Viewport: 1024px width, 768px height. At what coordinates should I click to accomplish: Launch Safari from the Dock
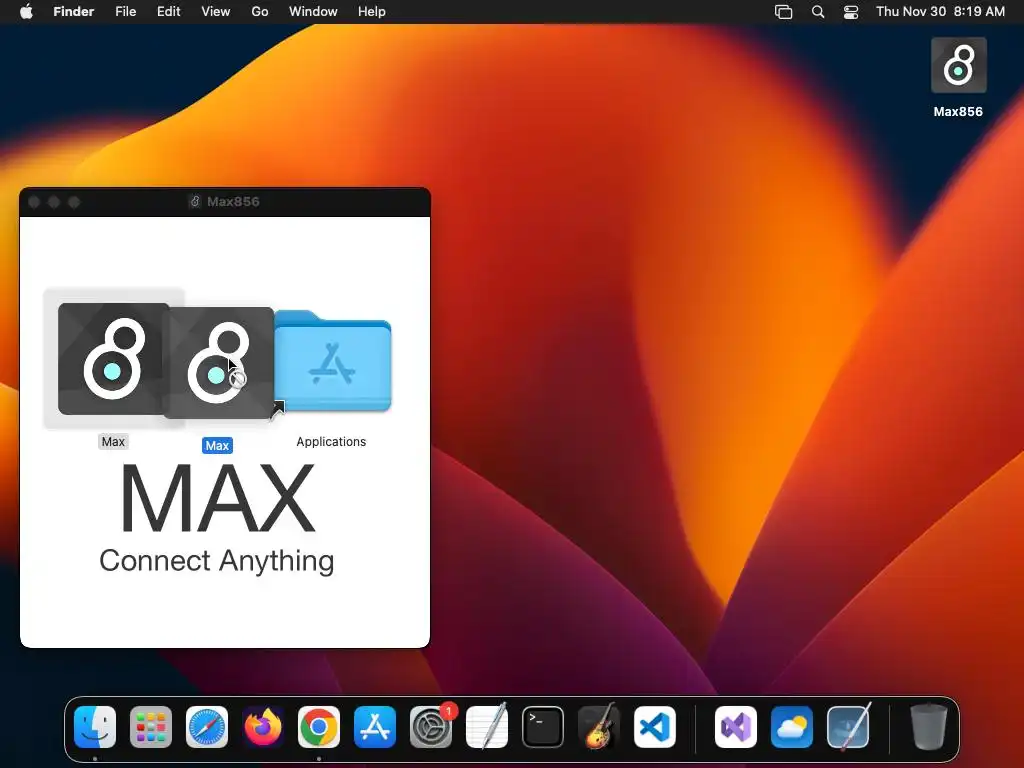click(x=207, y=727)
